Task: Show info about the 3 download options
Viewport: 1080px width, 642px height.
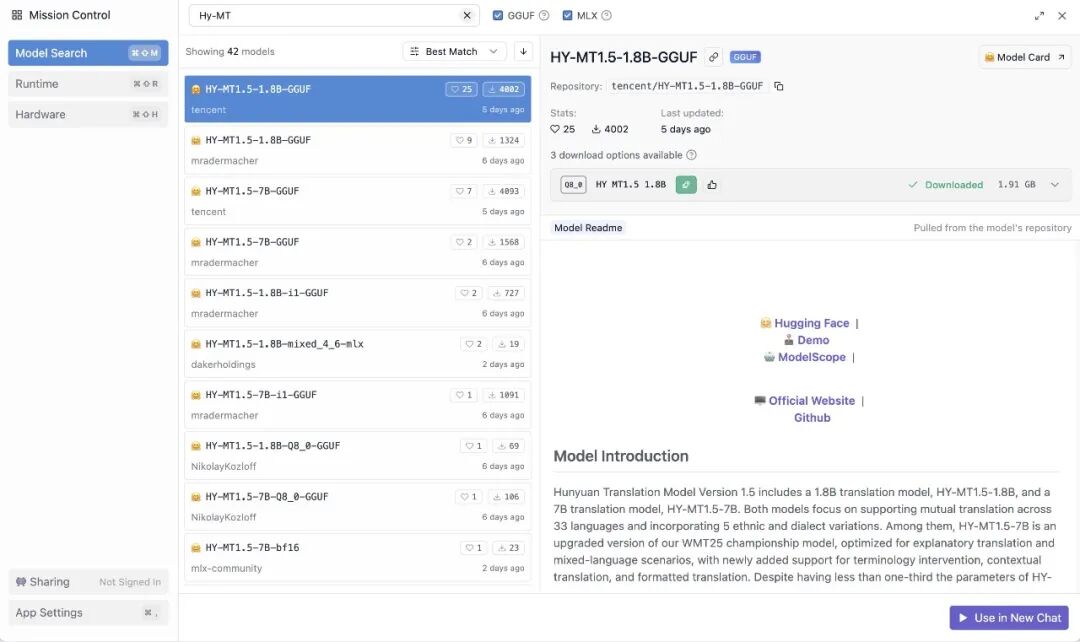Action: point(691,155)
